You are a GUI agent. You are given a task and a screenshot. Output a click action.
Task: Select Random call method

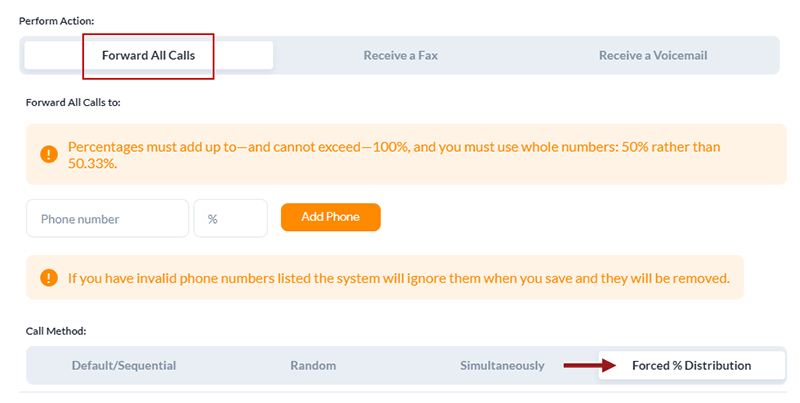click(x=313, y=365)
